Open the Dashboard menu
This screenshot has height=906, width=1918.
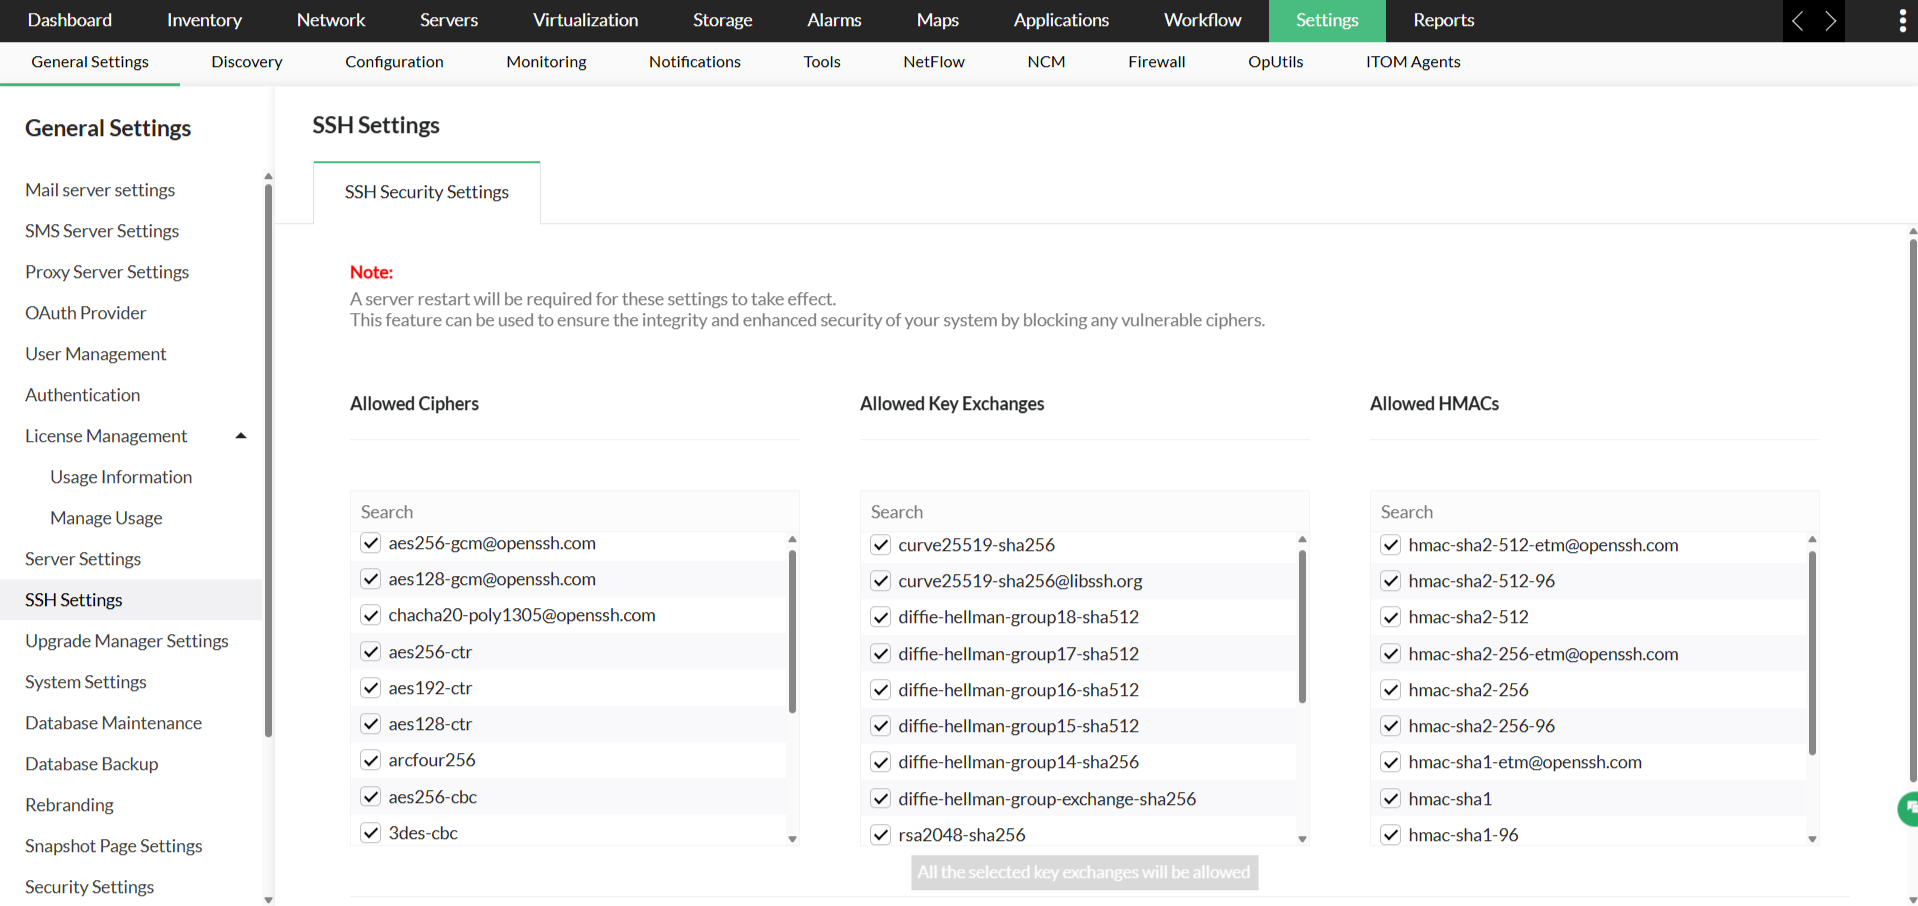(70, 20)
